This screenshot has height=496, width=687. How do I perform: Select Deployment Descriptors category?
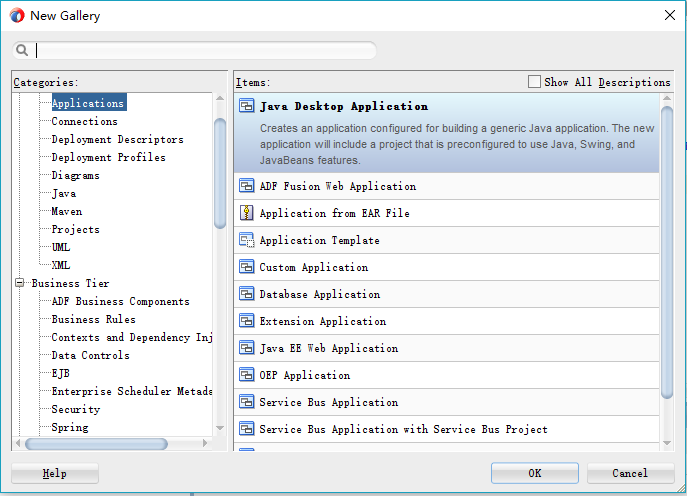click(117, 139)
